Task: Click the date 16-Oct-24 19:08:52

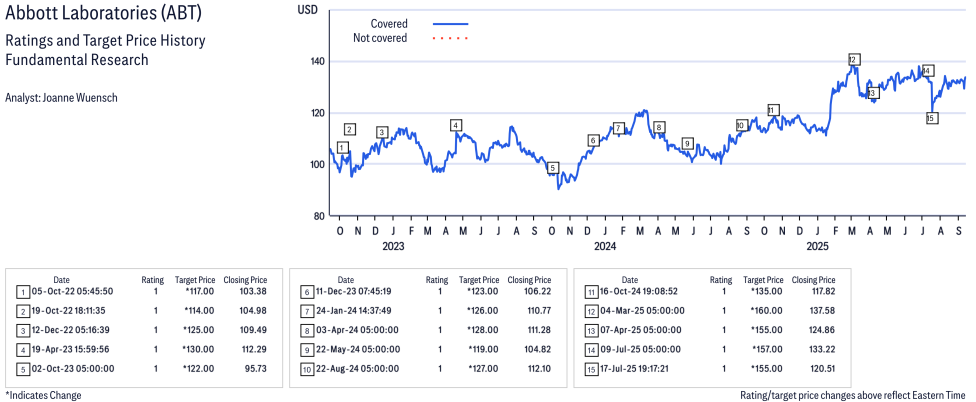Action: pyautogui.click(x=639, y=291)
